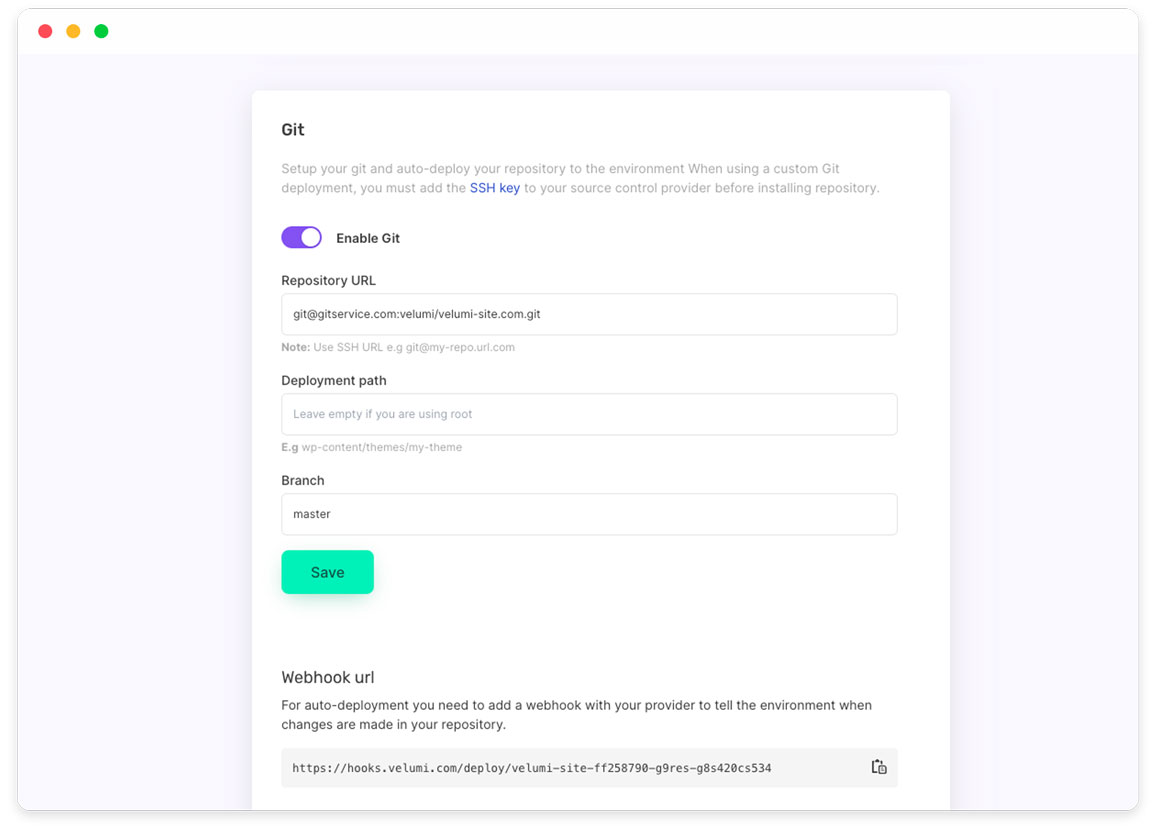Save the Git settings
The height and width of the screenshot is (830, 1154).
[x=328, y=572]
